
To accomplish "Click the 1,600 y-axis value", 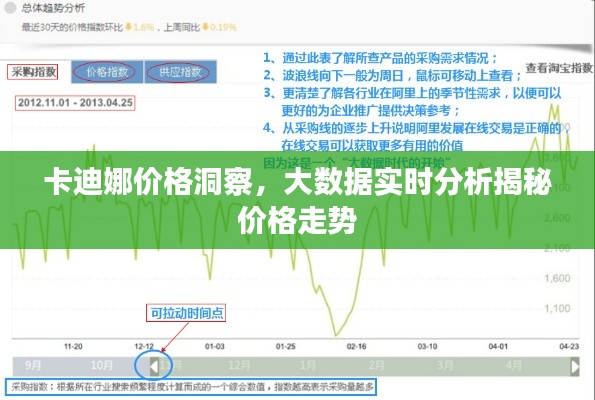I will click(557, 278).
